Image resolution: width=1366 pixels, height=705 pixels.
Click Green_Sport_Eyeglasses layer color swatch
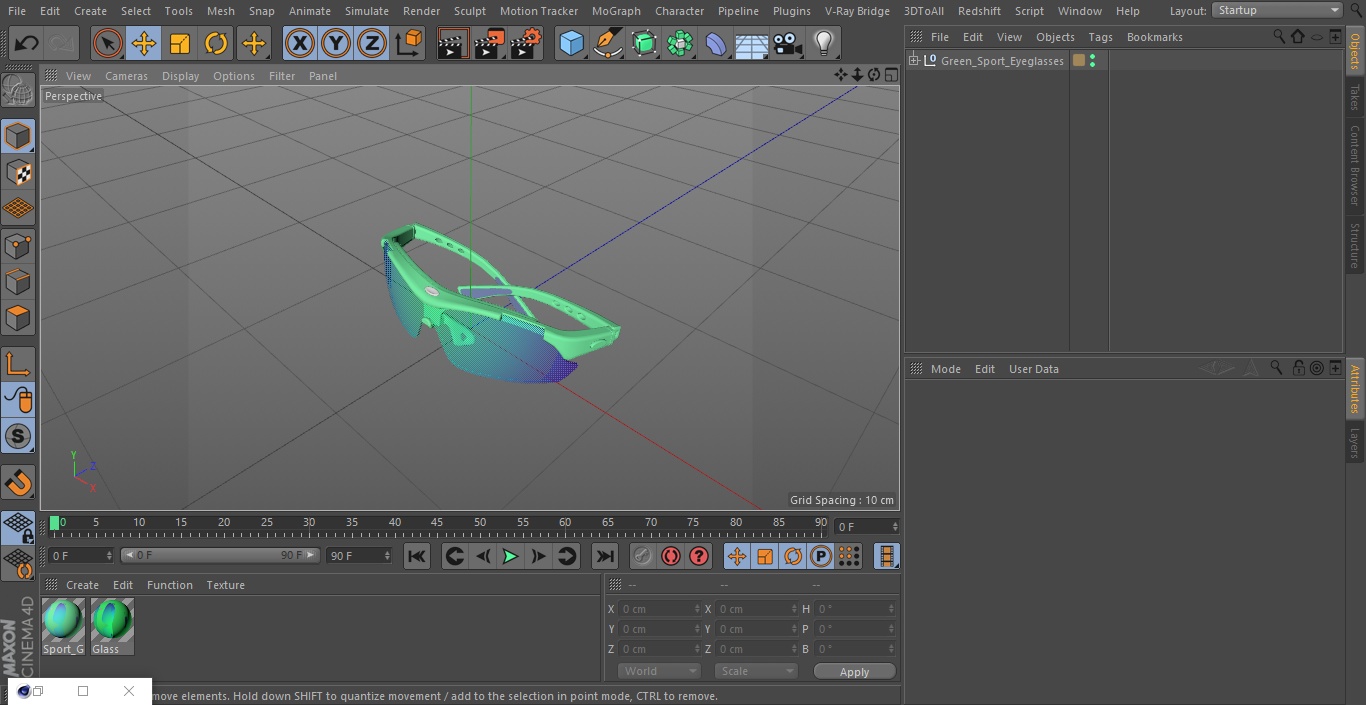coord(1079,61)
